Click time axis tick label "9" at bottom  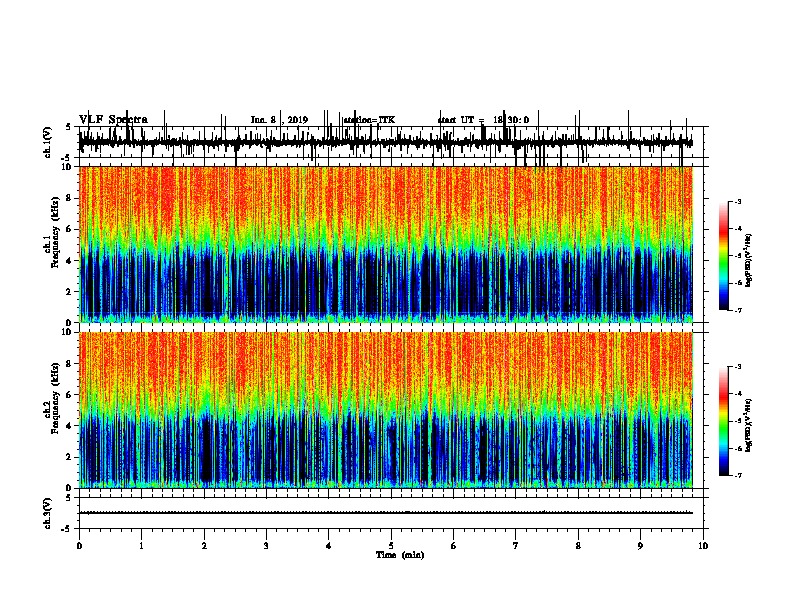[x=640, y=546]
